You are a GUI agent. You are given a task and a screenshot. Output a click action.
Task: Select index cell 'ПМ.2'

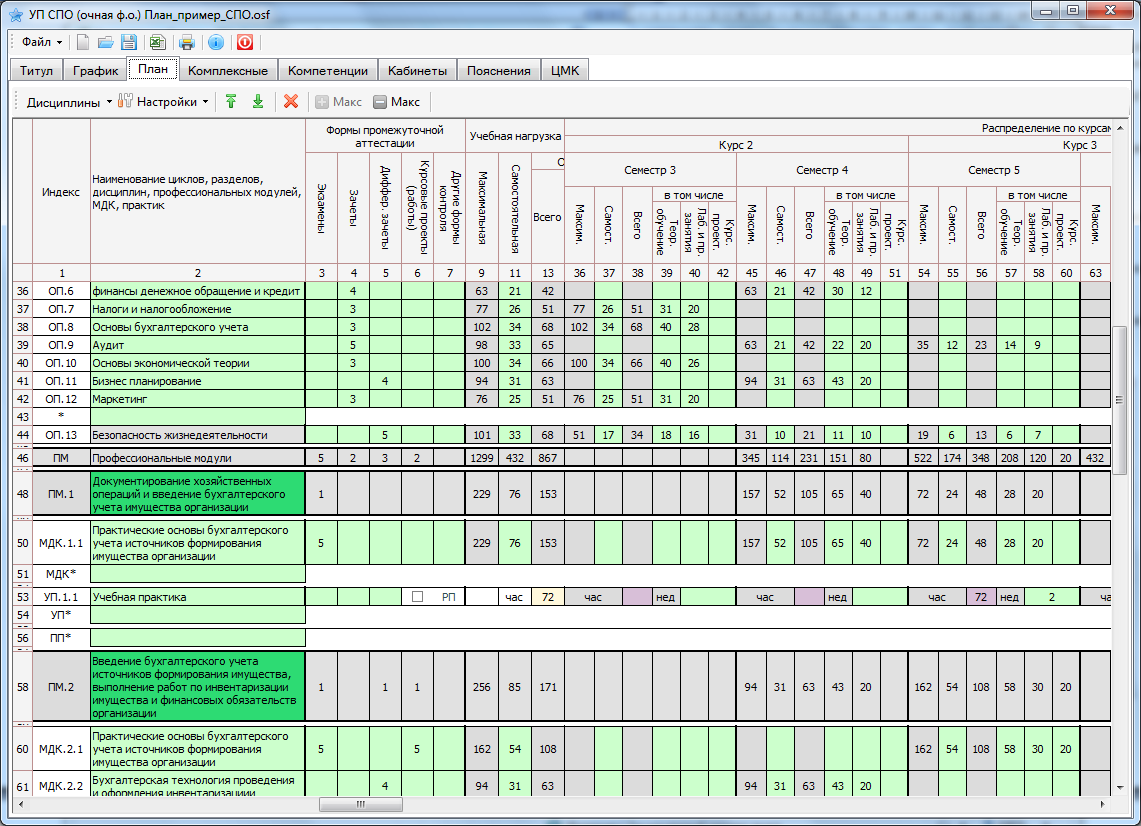click(61, 687)
